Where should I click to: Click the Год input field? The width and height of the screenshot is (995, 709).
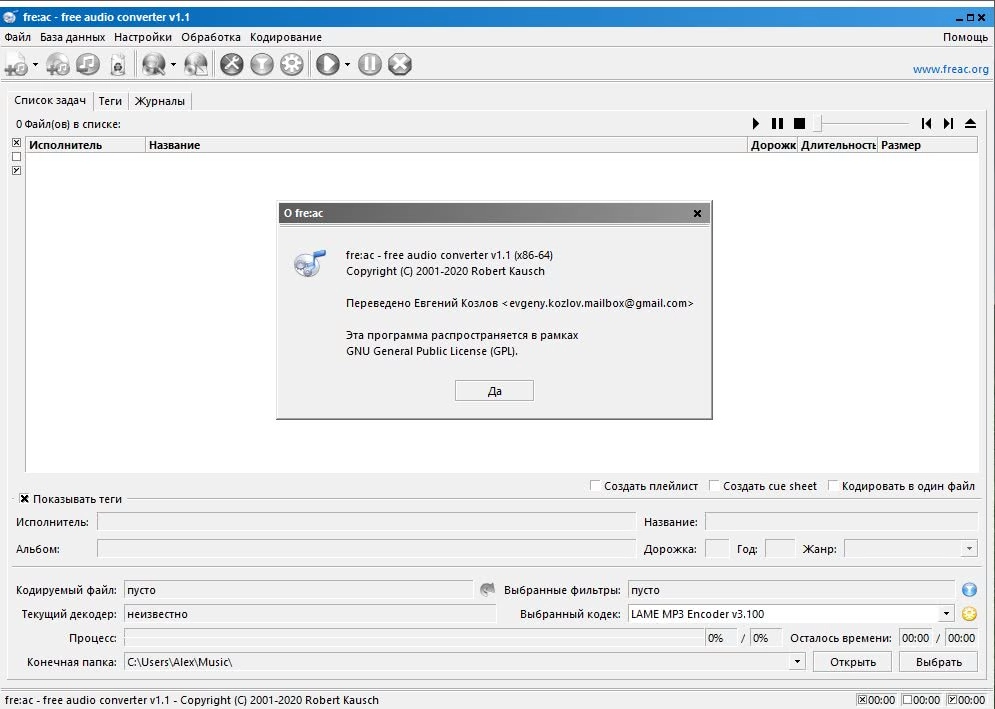tap(780, 548)
